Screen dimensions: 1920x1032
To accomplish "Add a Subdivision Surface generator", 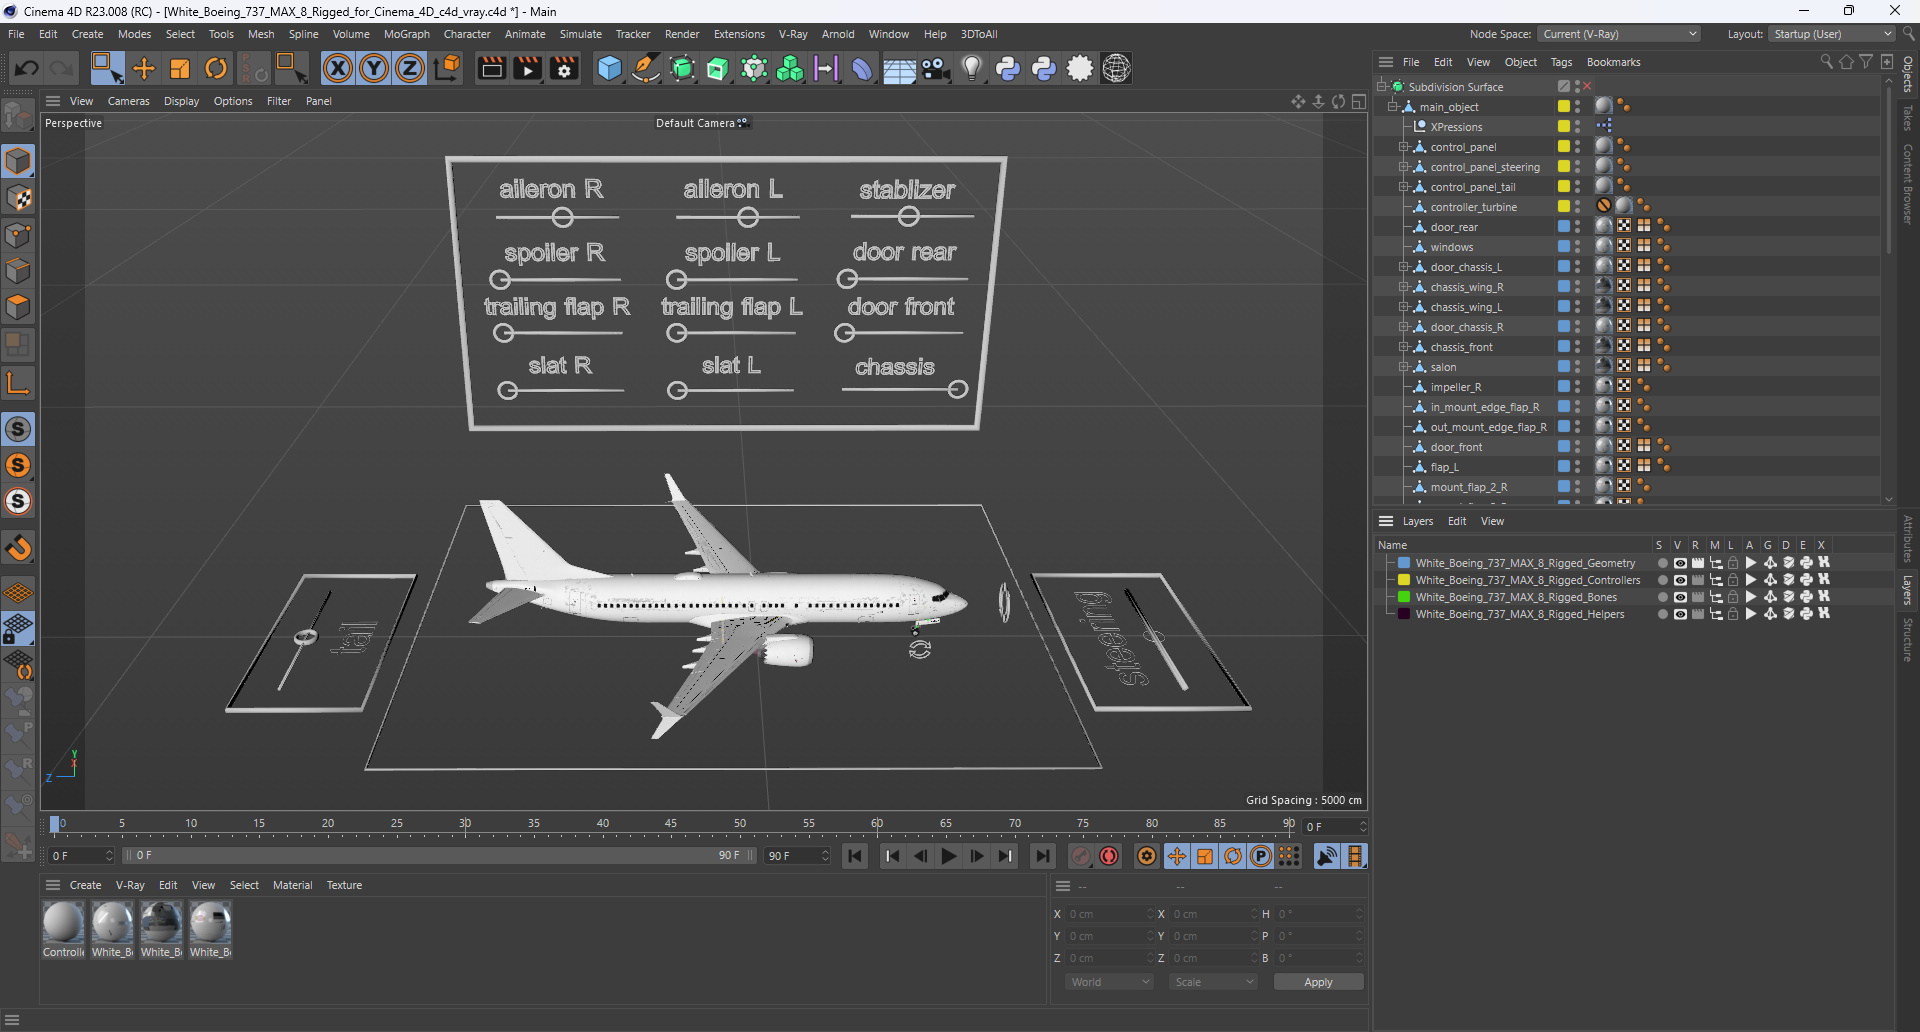I will (x=682, y=68).
